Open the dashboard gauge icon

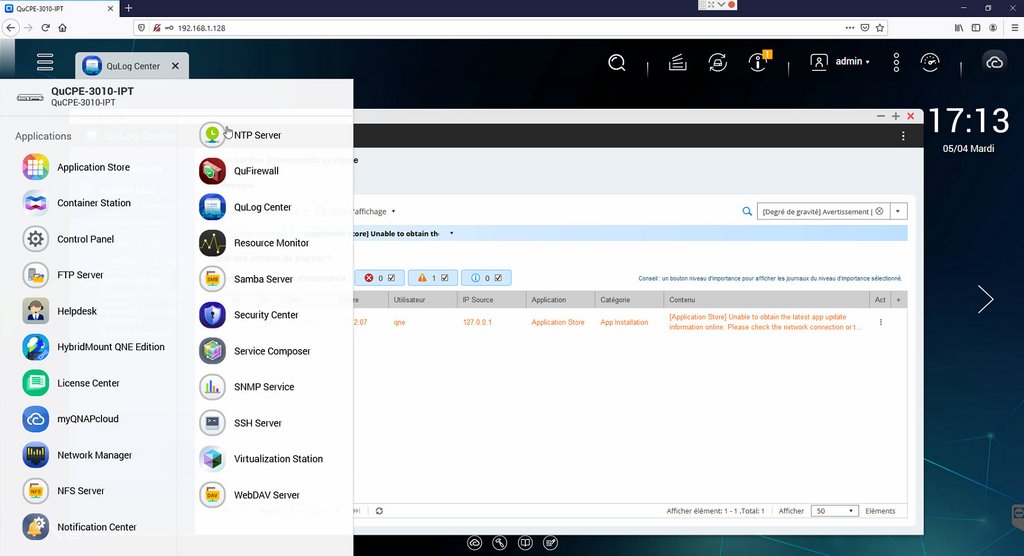[930, 62]
